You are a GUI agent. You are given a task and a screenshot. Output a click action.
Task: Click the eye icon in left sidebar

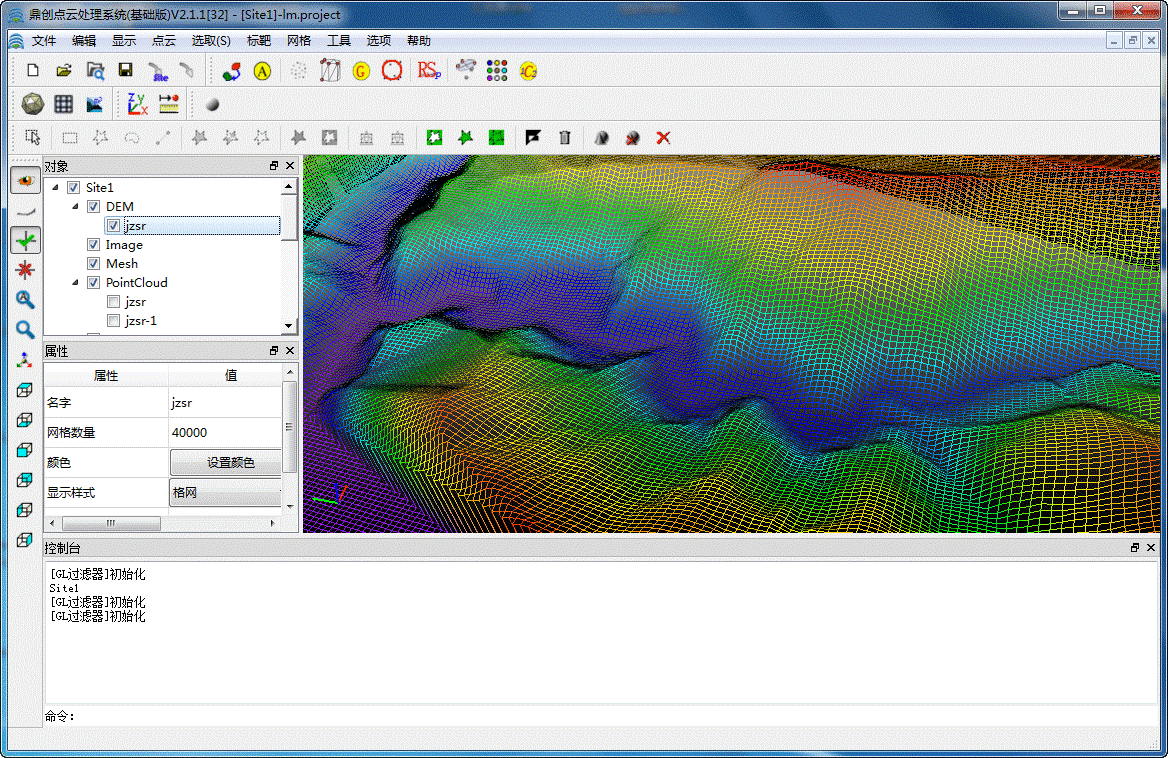point(25,180)
